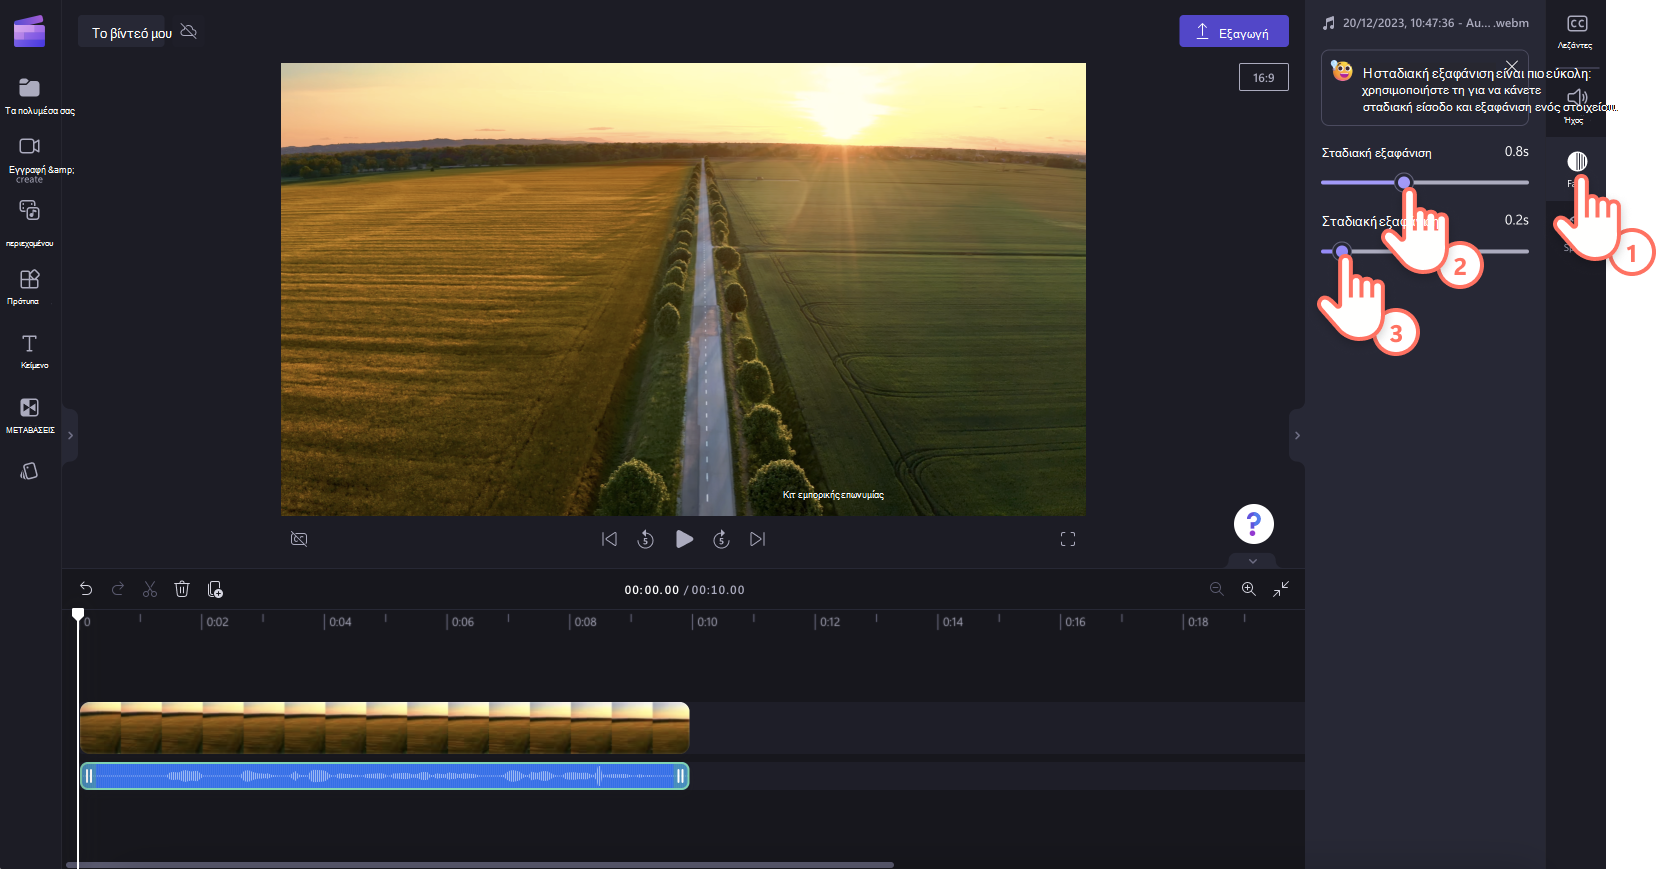Adjust the fade-out slider handle at 0.2s
This screenshot has width=1656, height=869.
tap(1342, 251)
